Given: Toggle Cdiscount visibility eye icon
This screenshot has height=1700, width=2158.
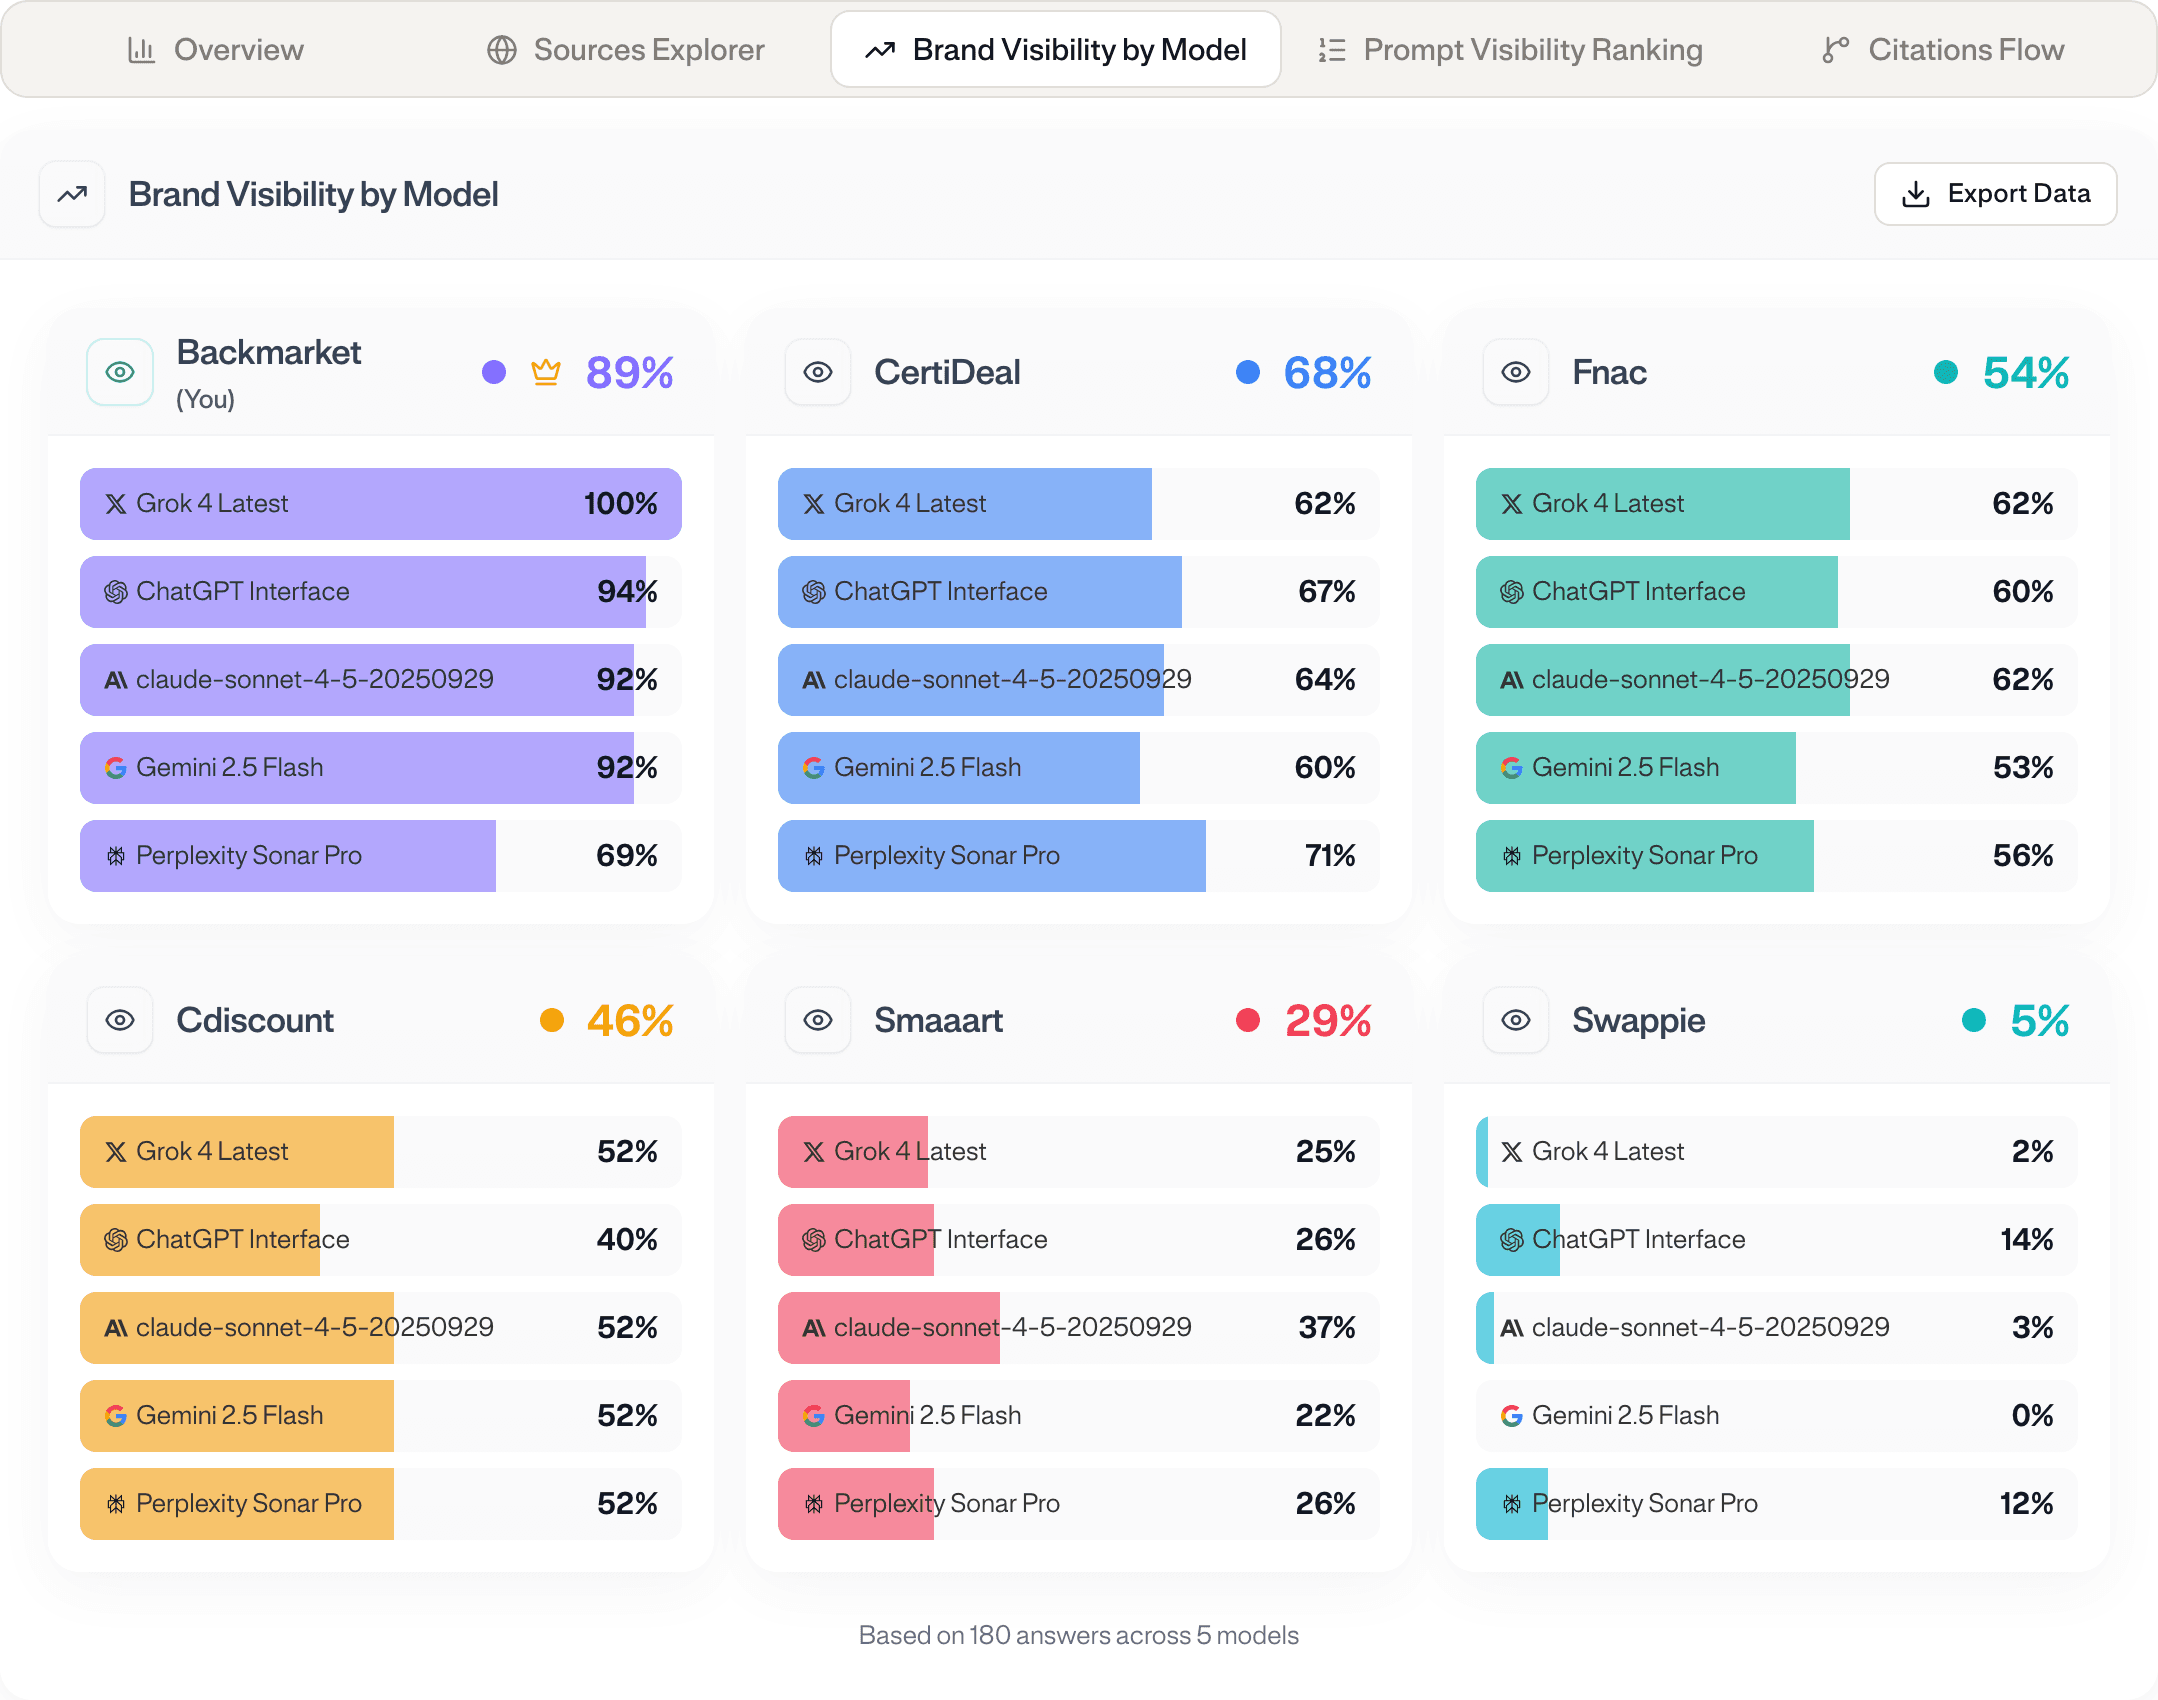Looking at the screenshot, I should 120,1020.
